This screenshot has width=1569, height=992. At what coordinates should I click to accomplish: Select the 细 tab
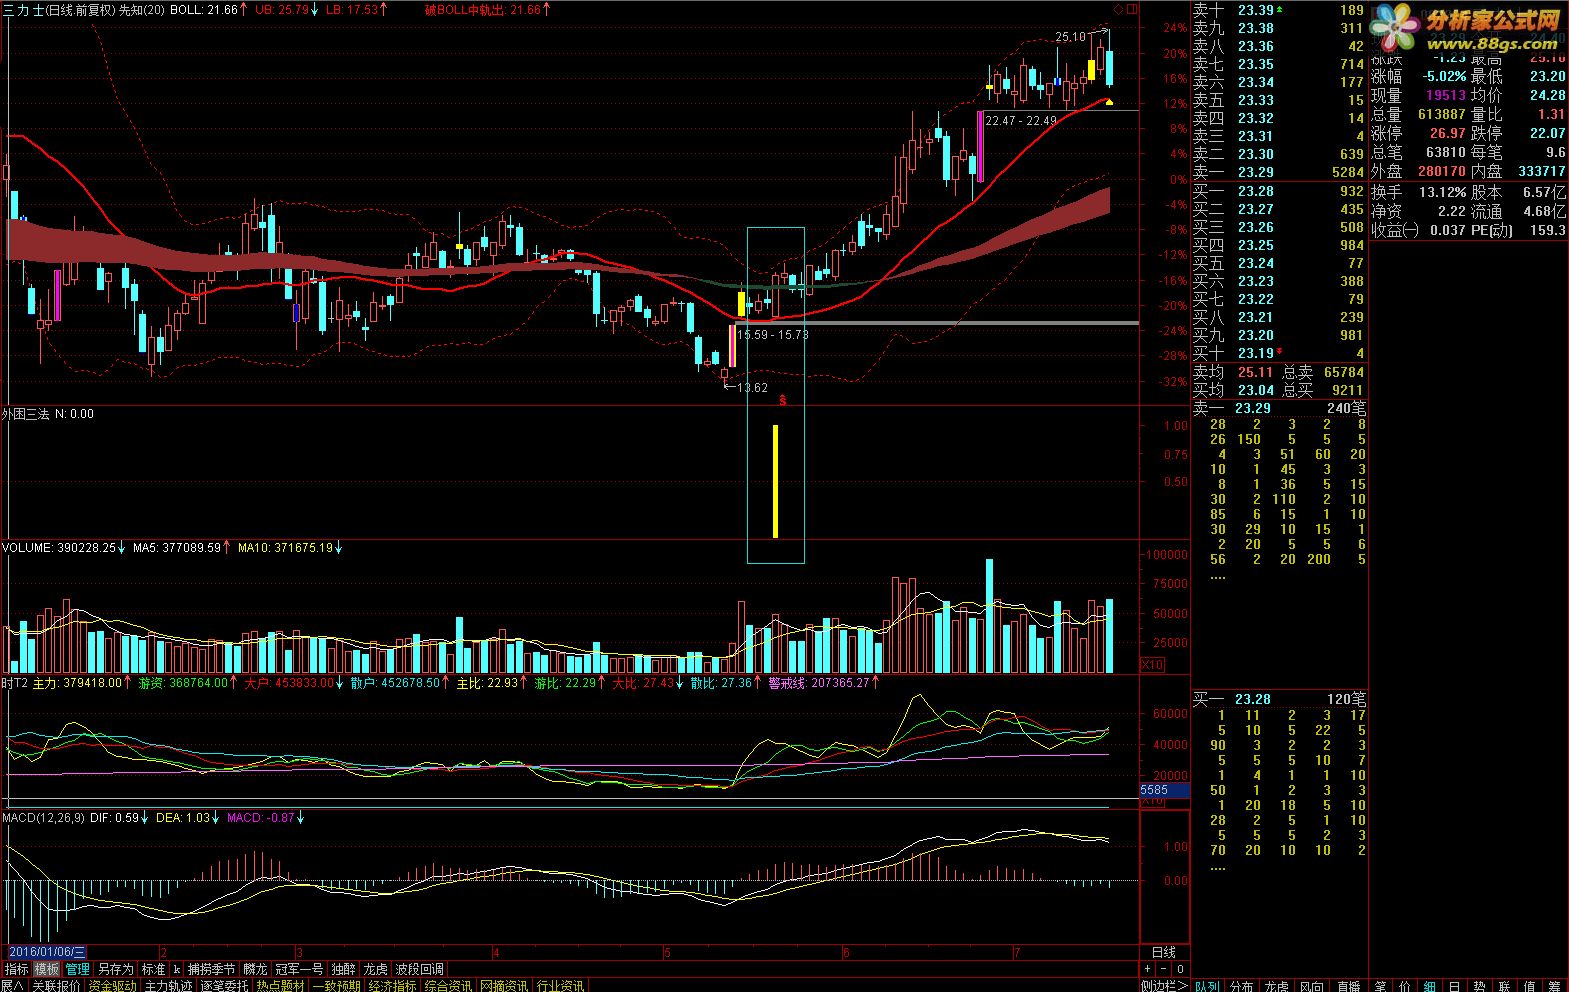click(1429, 986)
